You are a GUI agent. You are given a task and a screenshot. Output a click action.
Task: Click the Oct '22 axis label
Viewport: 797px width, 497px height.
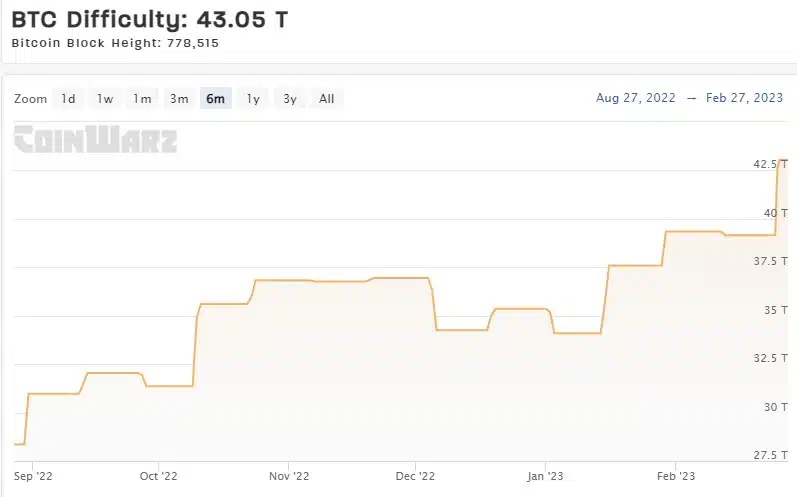coord(159,476)
